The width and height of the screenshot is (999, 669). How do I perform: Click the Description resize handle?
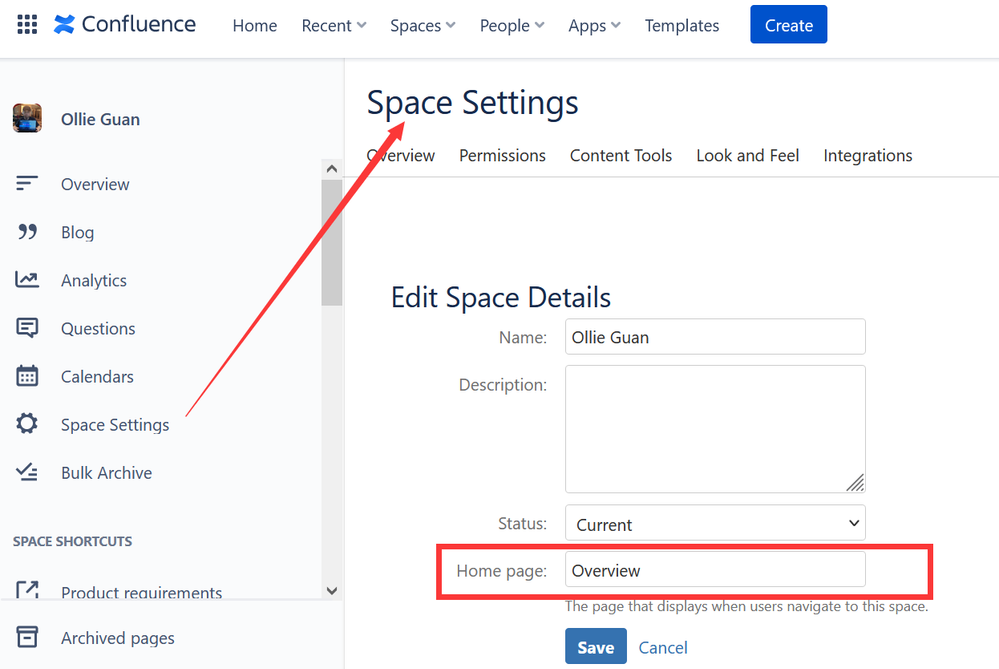coord(855,483)
